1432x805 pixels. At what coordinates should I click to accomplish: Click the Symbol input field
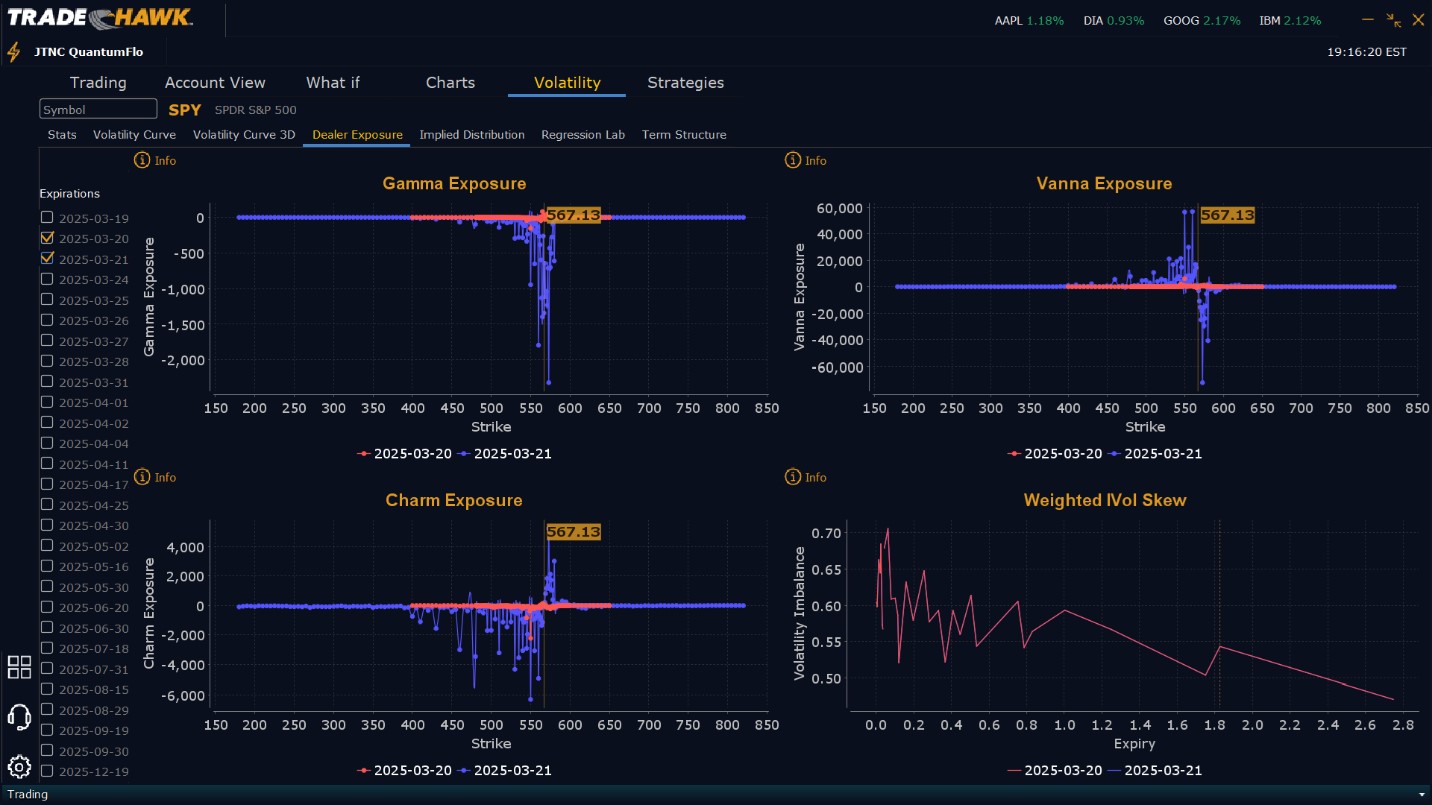pyautogui.click(x=98, y=109)
